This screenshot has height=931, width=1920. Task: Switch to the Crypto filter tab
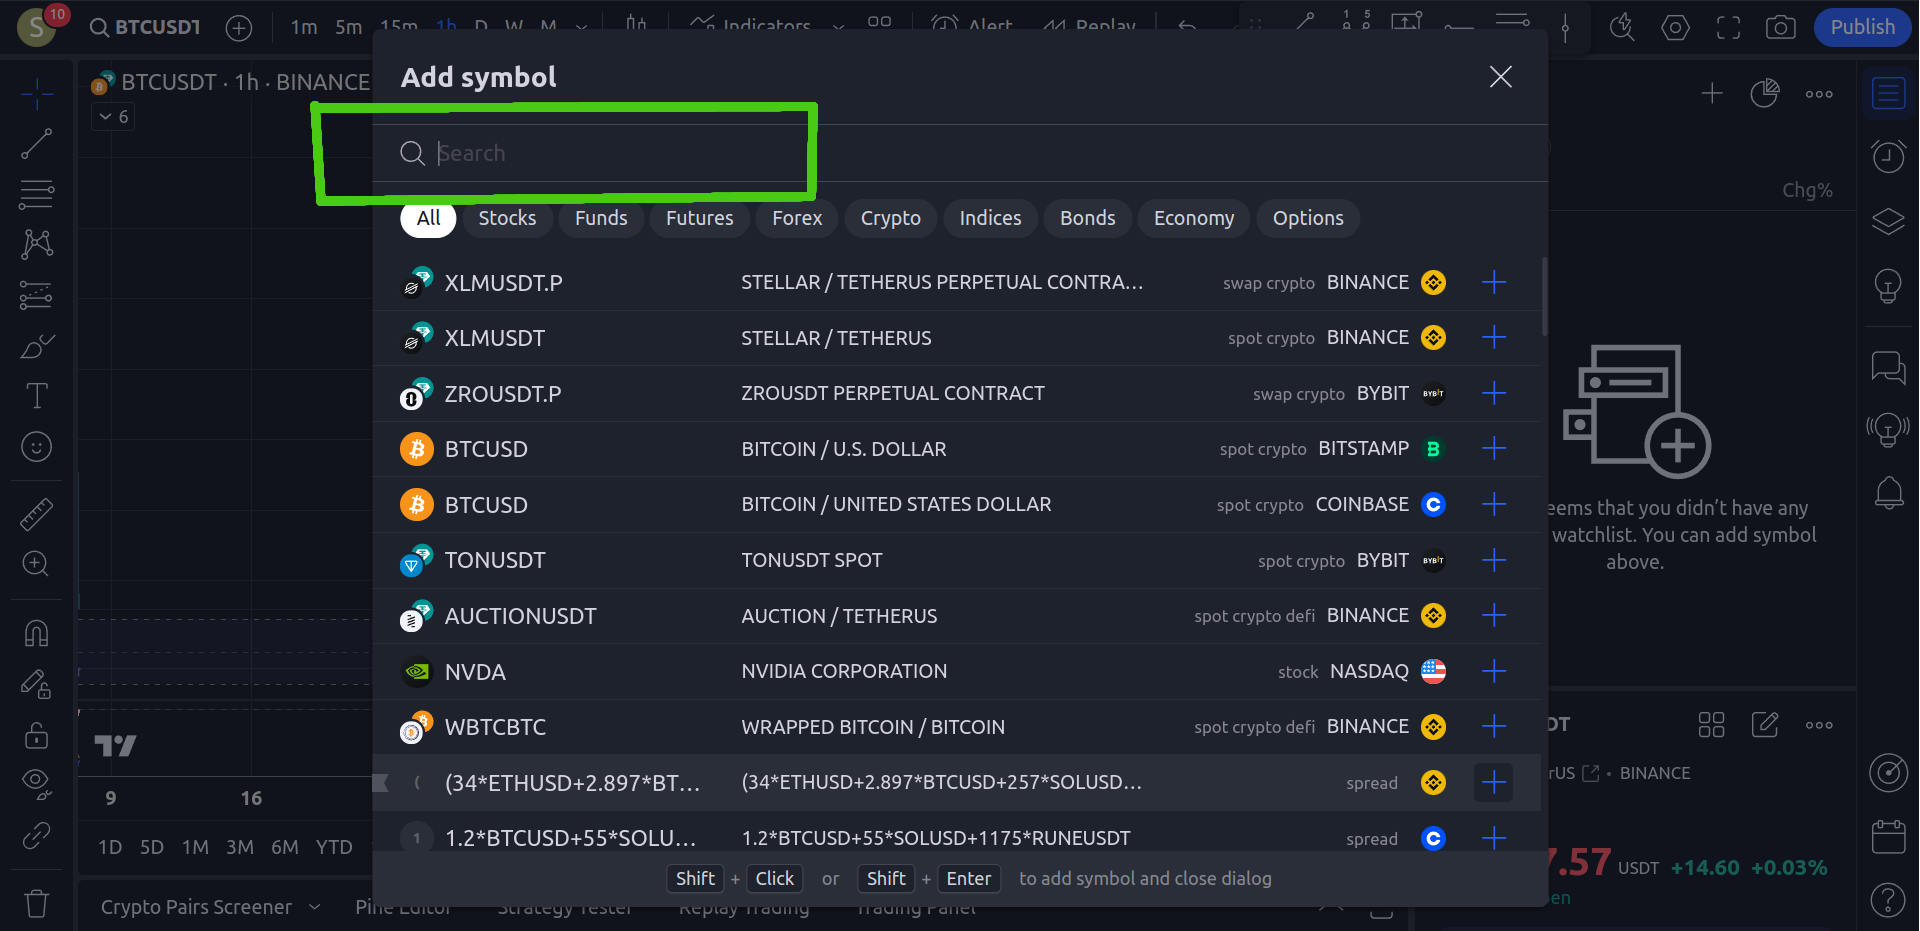point(890,218)
